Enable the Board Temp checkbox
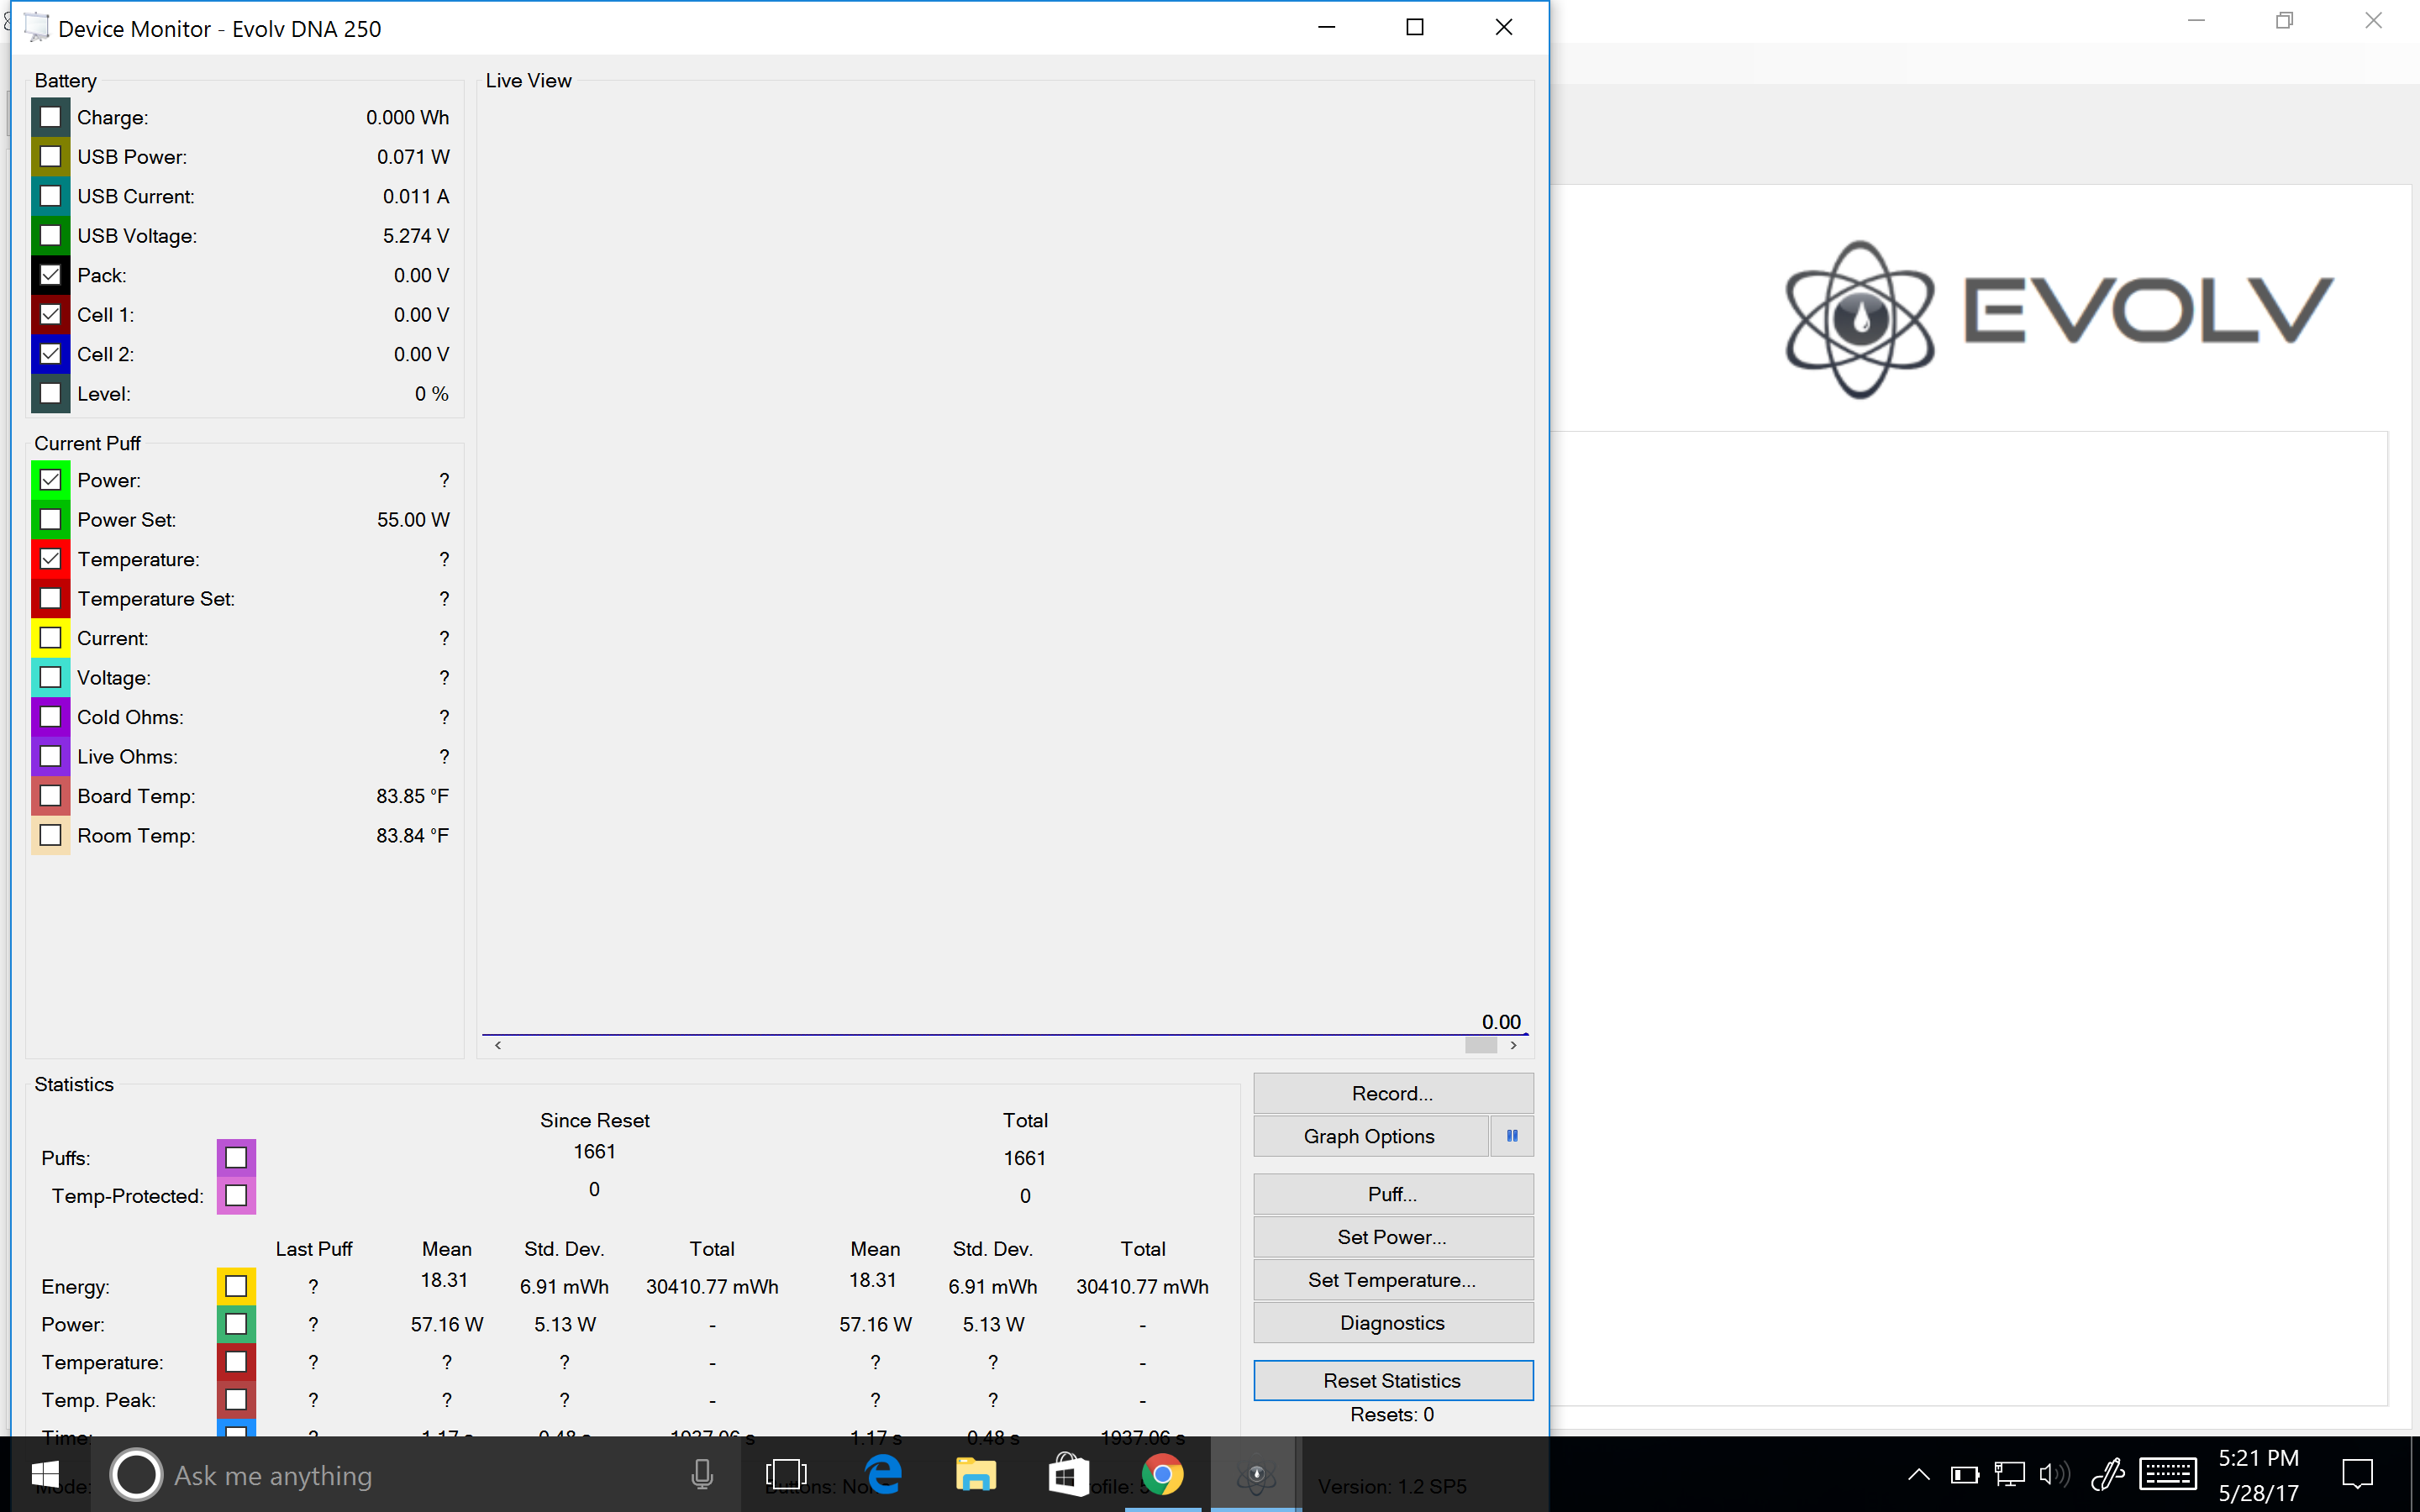 [51, 796]
